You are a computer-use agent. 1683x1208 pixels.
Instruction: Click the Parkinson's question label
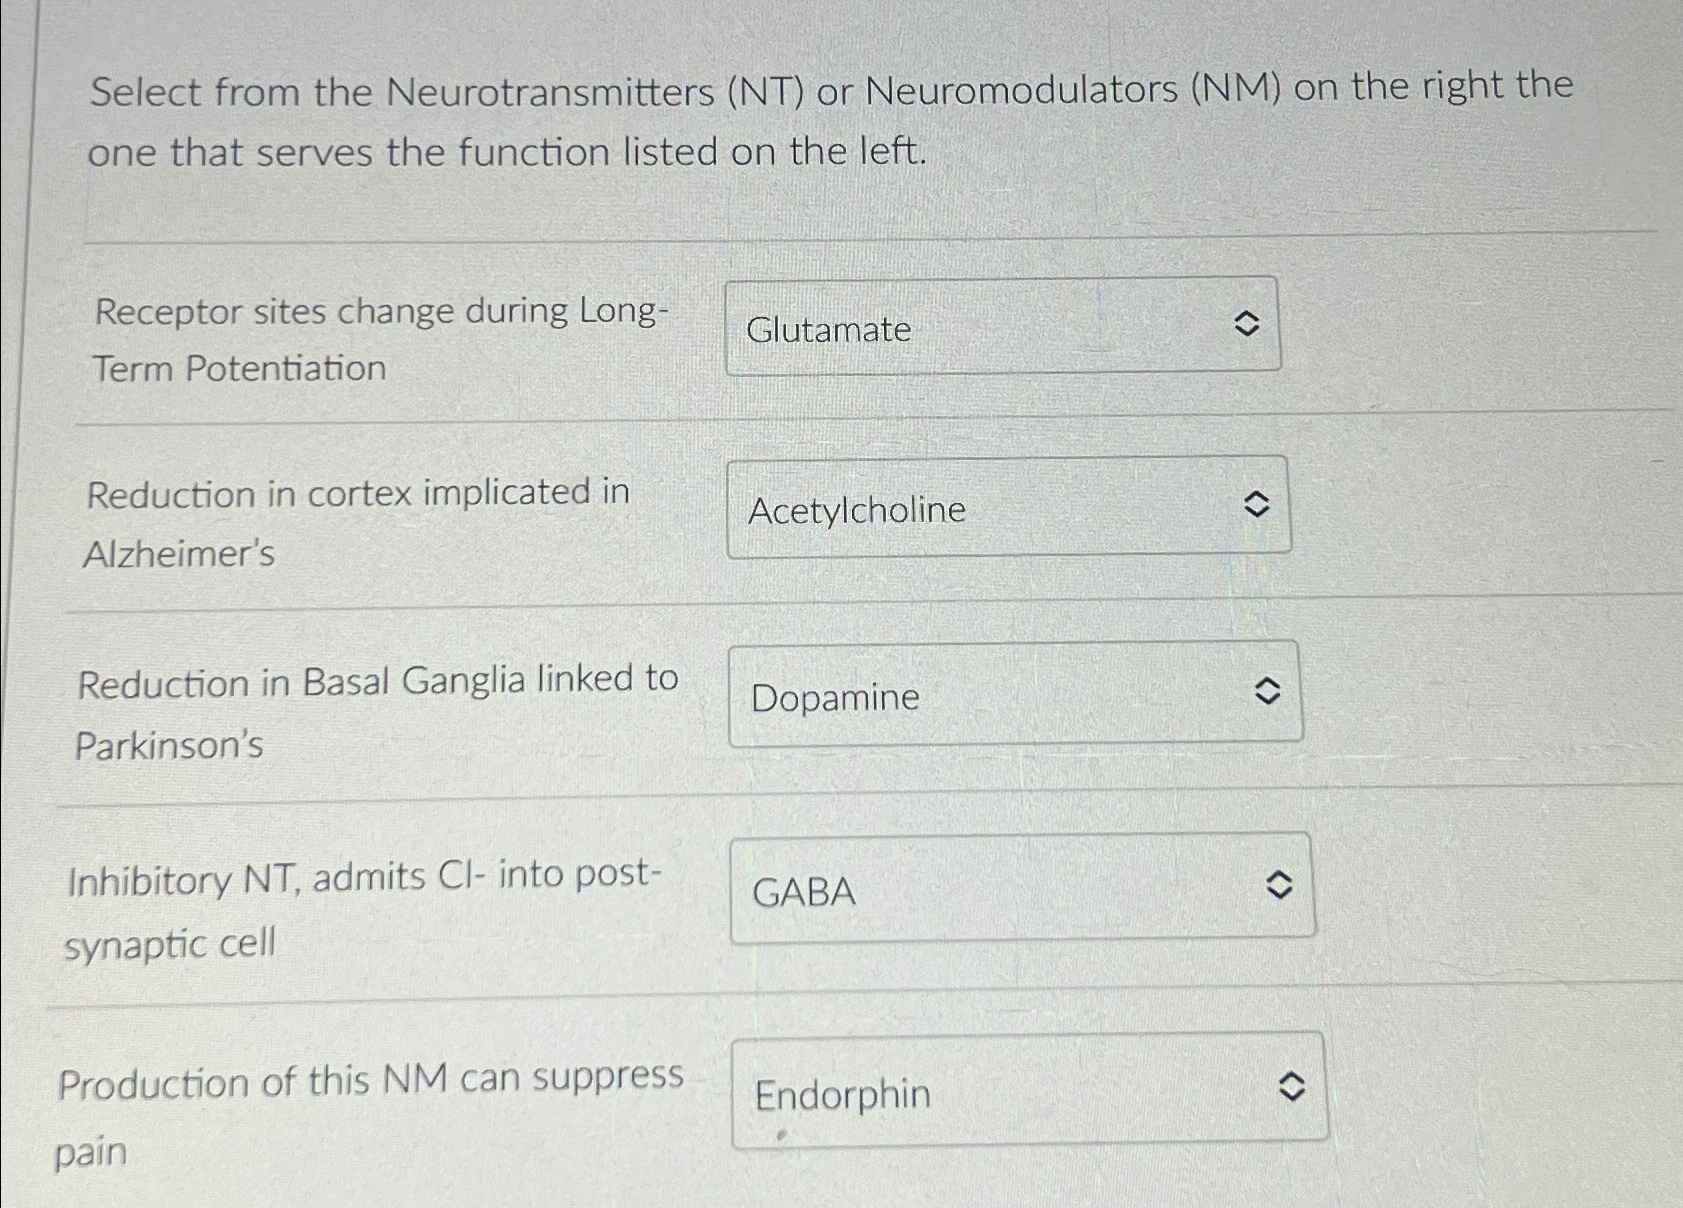[x=378, y=712]
